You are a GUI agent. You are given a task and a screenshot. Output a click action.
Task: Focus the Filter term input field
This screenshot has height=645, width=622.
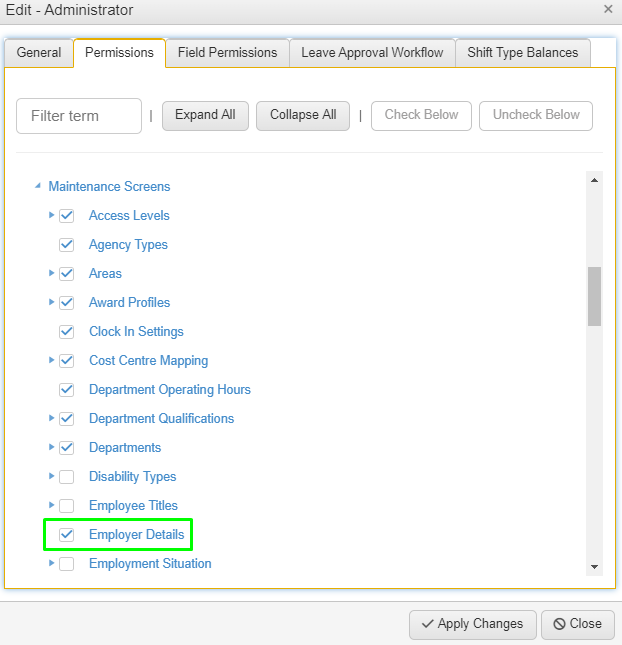tap(79, 116)
